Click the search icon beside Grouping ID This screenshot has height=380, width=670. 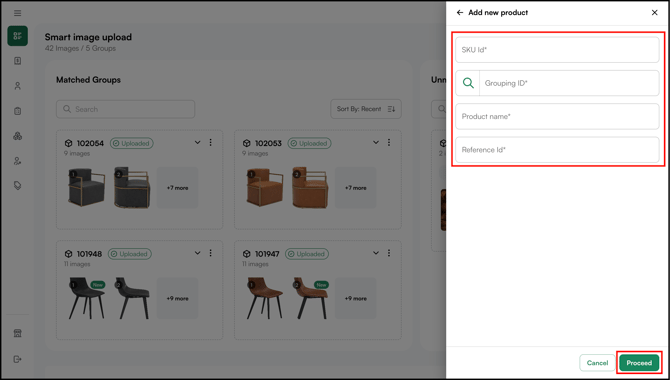click(x=468, y=83)
